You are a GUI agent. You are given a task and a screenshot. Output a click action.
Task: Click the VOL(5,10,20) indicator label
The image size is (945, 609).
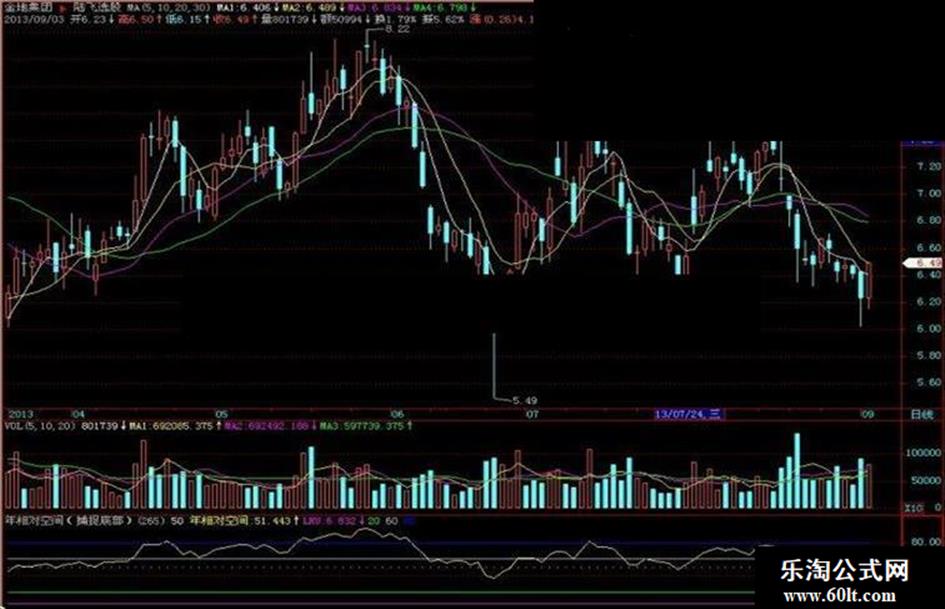tap(40, 426)
